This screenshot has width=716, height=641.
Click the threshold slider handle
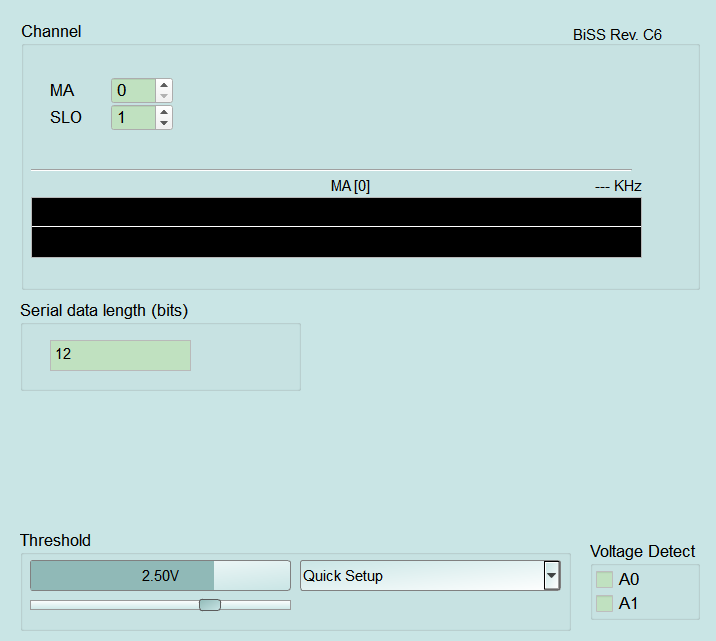tap(210, 605)
